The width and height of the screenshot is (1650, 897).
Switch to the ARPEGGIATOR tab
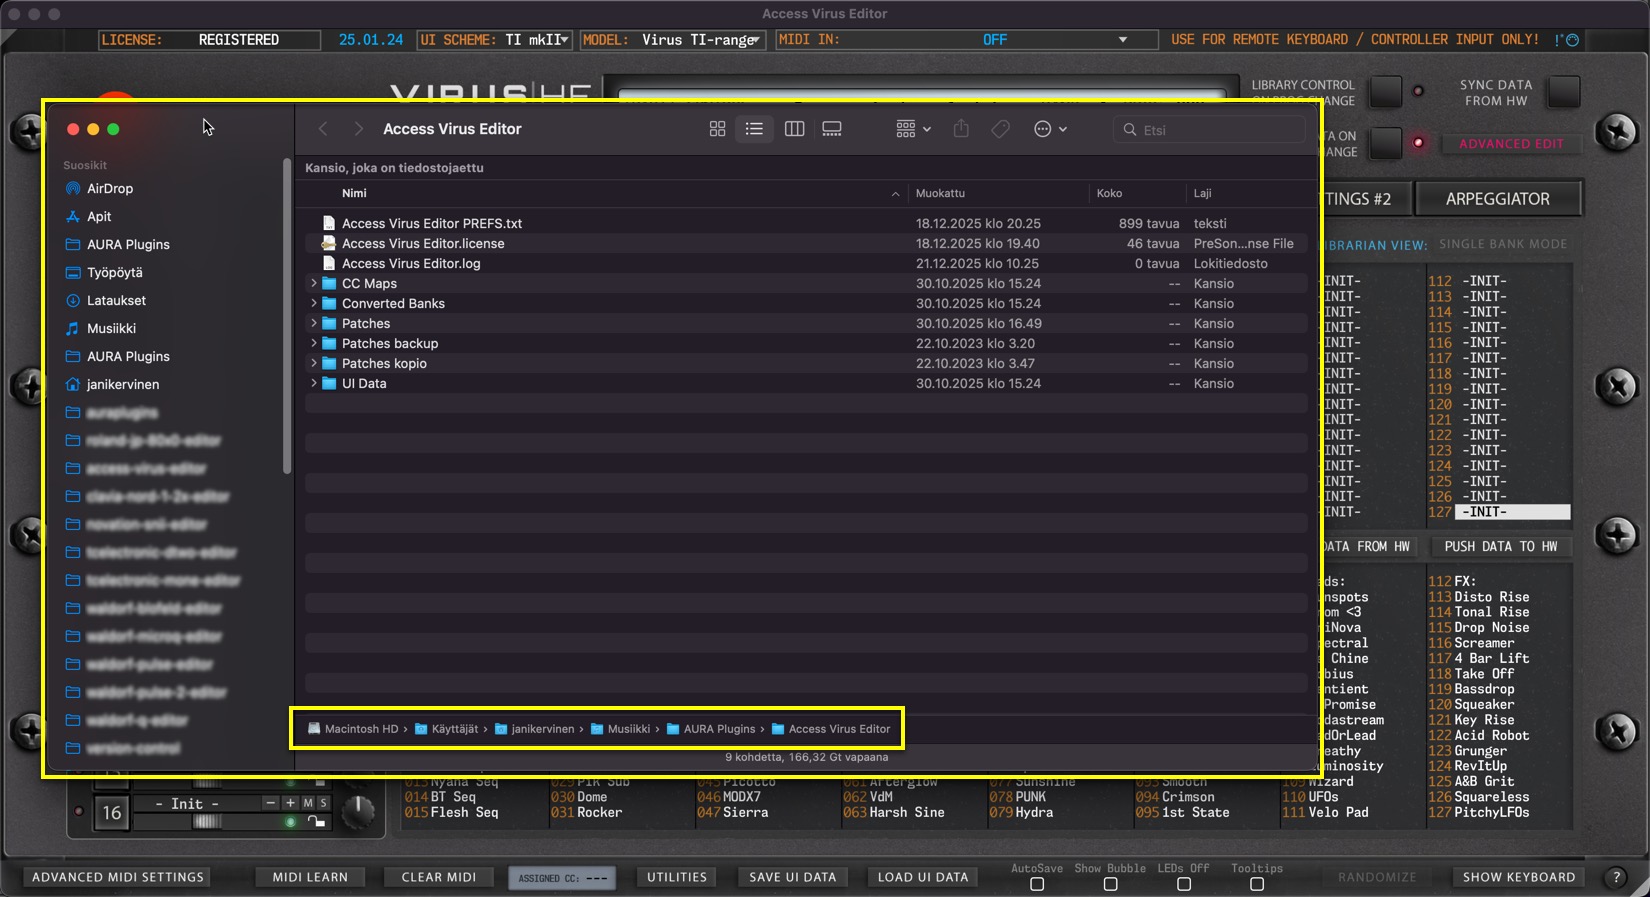1497,199
